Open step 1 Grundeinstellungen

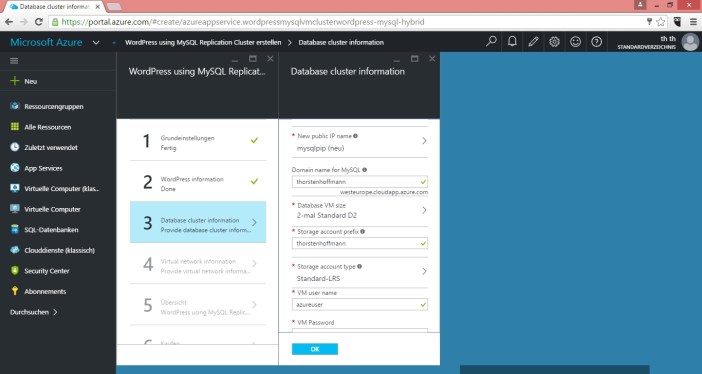coord(198,141)
